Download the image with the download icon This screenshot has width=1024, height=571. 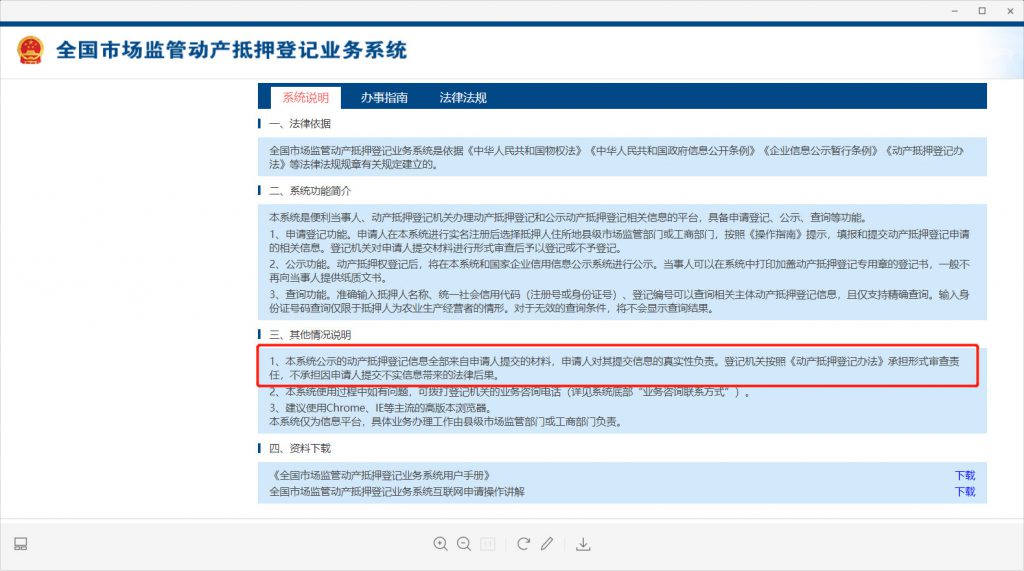(x=583, y=544)
